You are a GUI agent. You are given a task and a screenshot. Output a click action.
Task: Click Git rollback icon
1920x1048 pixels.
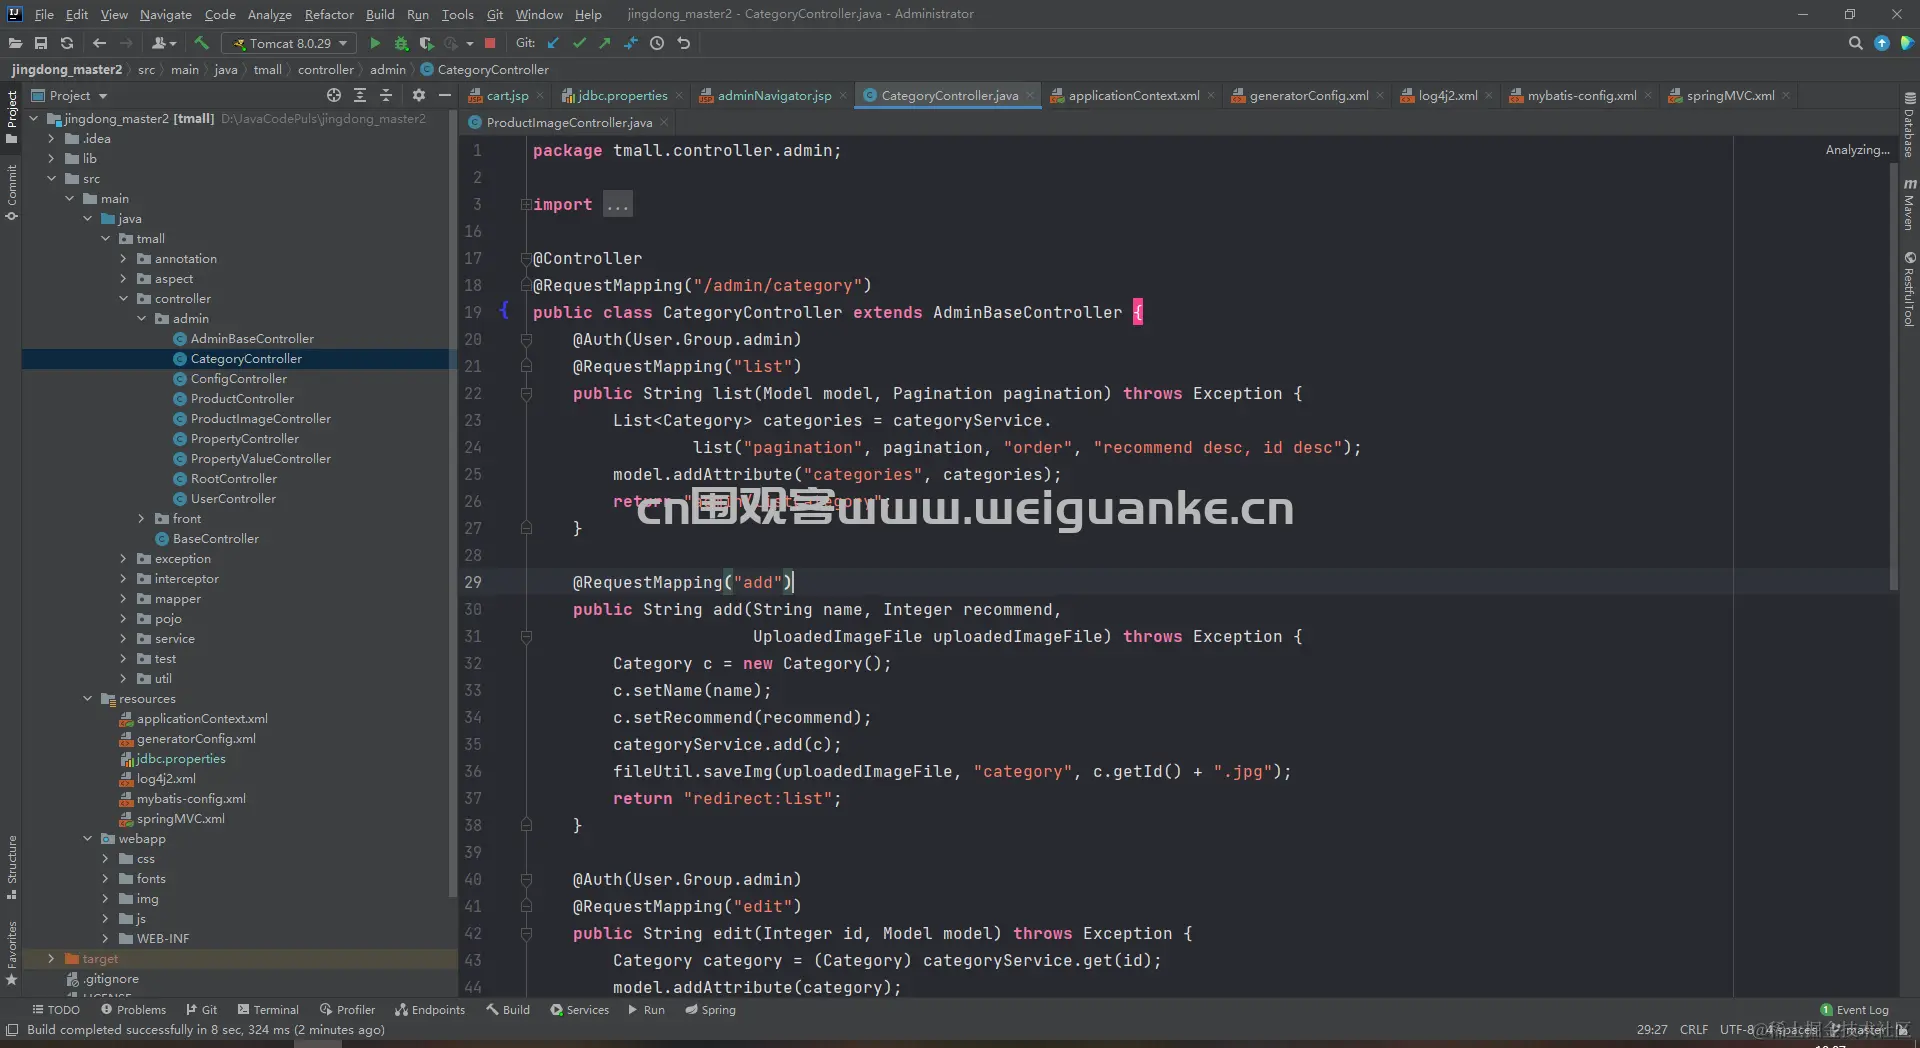pos(684,43)
